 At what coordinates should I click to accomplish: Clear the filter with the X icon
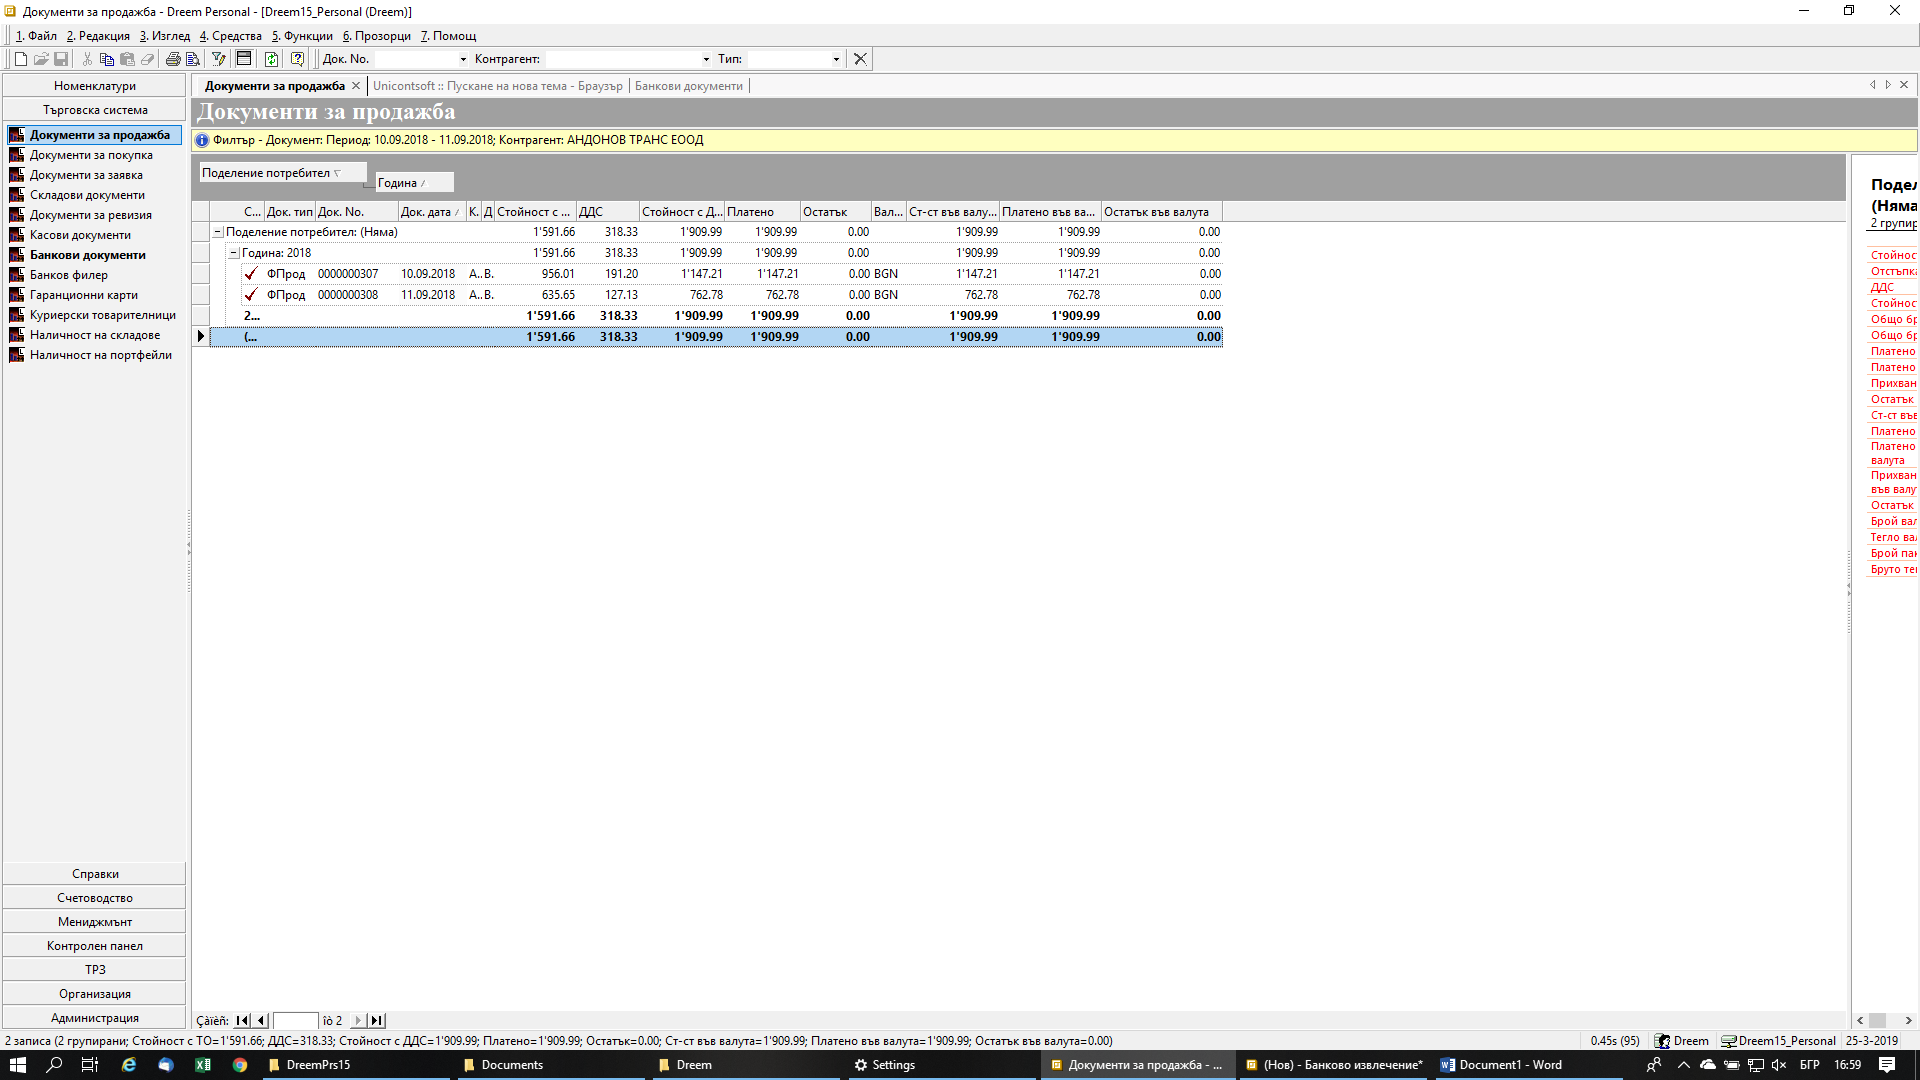click(860, 59)
